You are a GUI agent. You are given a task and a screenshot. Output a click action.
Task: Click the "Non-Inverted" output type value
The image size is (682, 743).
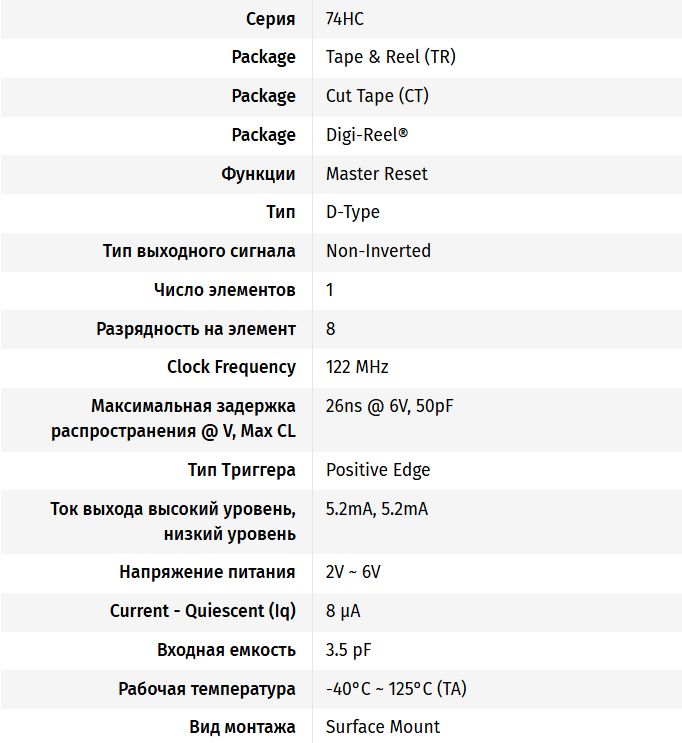point(378,251)
